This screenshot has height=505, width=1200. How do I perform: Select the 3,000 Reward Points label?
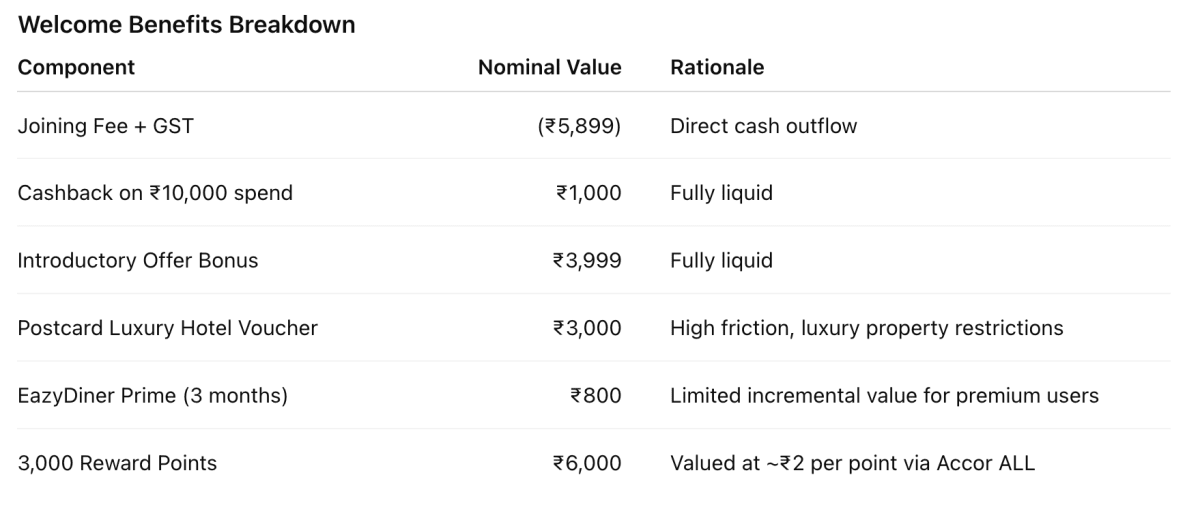(117, 463)
